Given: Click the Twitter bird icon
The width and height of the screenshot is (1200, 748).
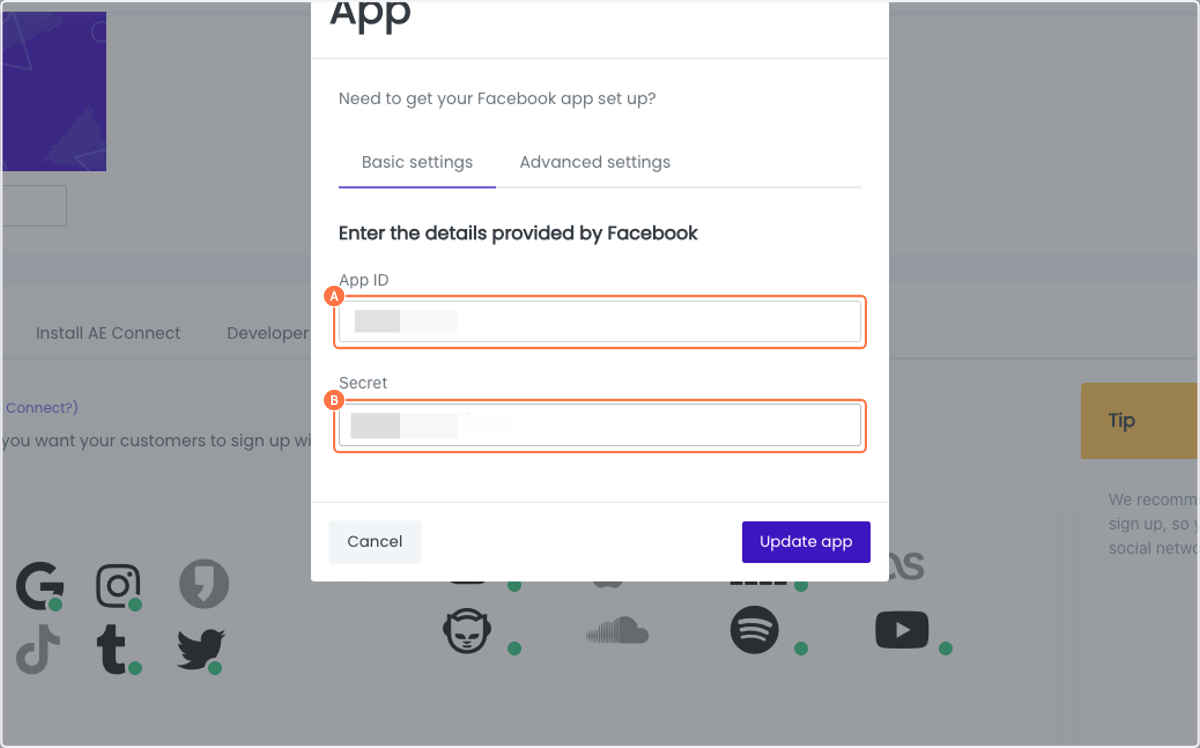Looking at the screenshot, I should point(200,650).
